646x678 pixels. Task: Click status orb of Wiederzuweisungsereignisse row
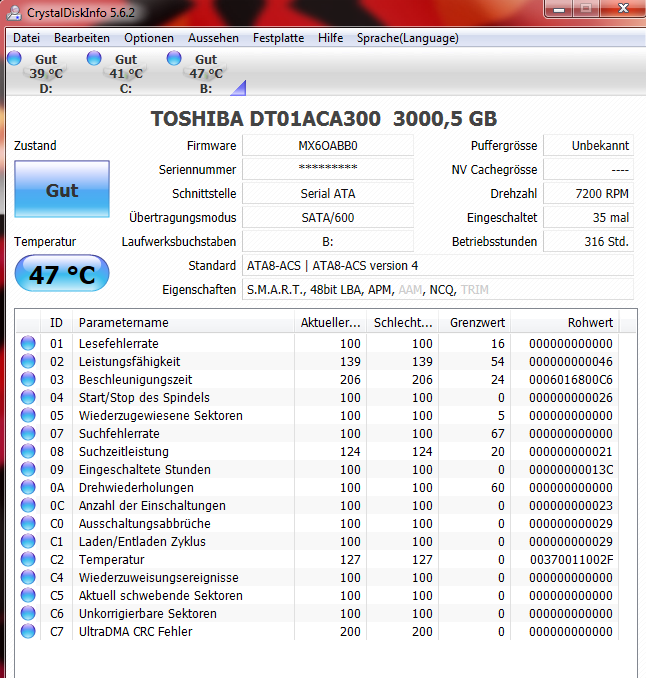pos(28,577)
